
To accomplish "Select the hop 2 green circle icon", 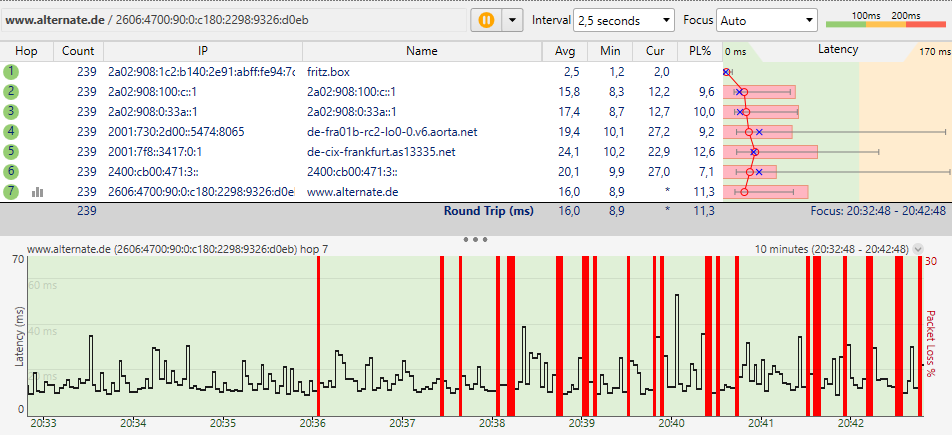I will 11,92.
